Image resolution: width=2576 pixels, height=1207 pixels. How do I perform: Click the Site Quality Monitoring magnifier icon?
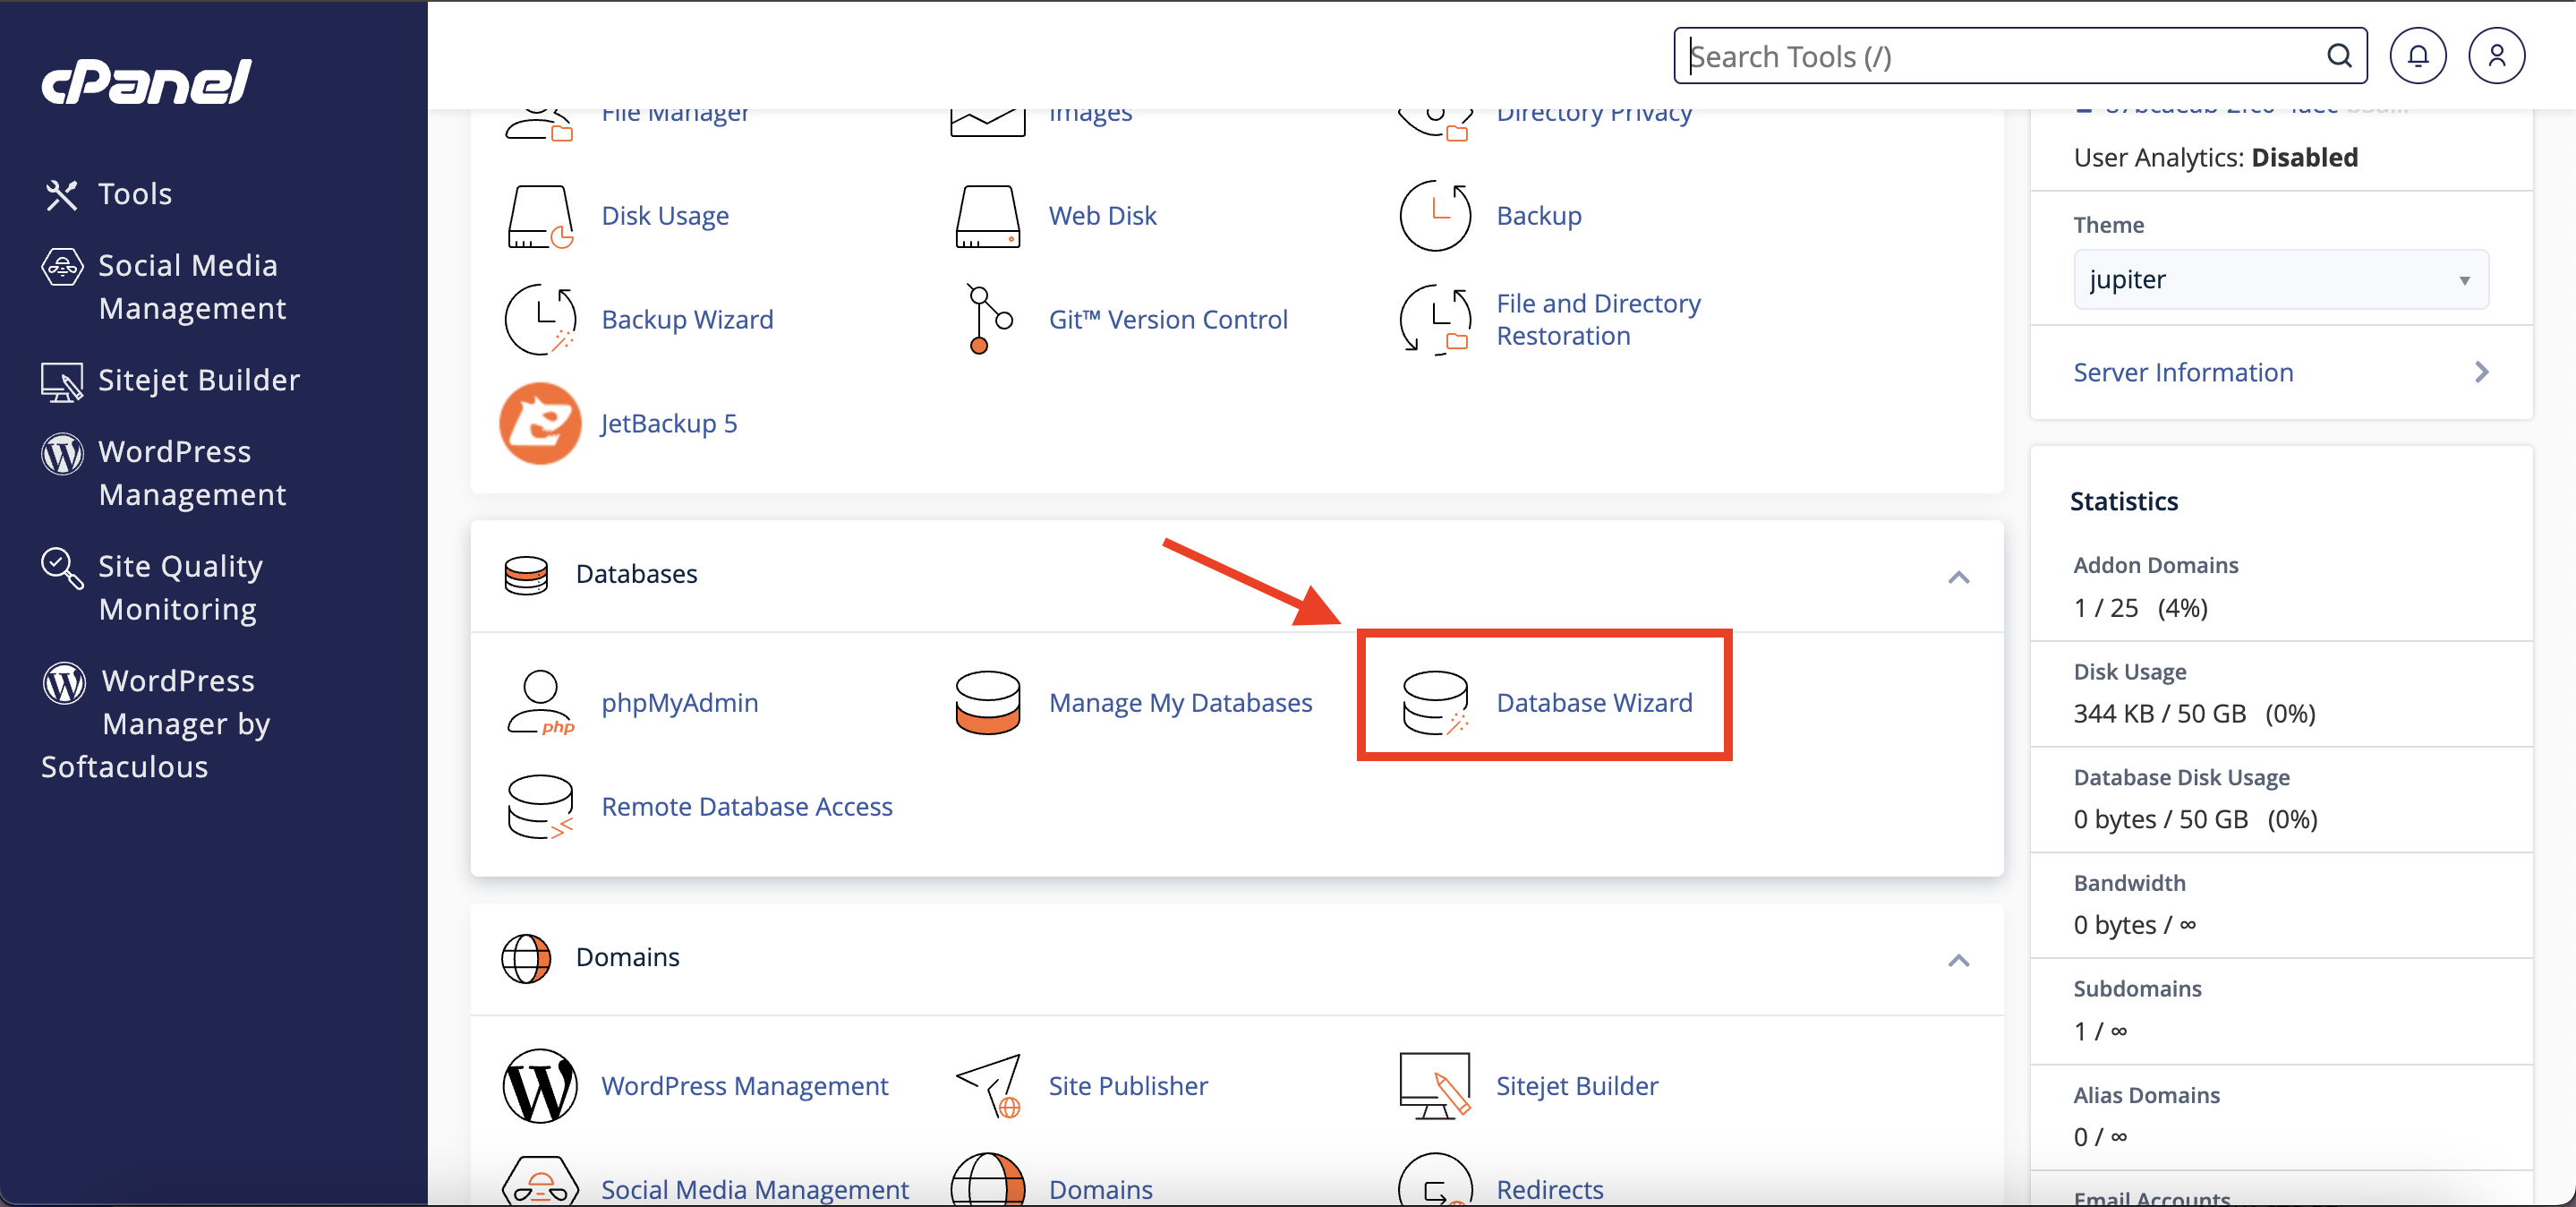(61, 568)
